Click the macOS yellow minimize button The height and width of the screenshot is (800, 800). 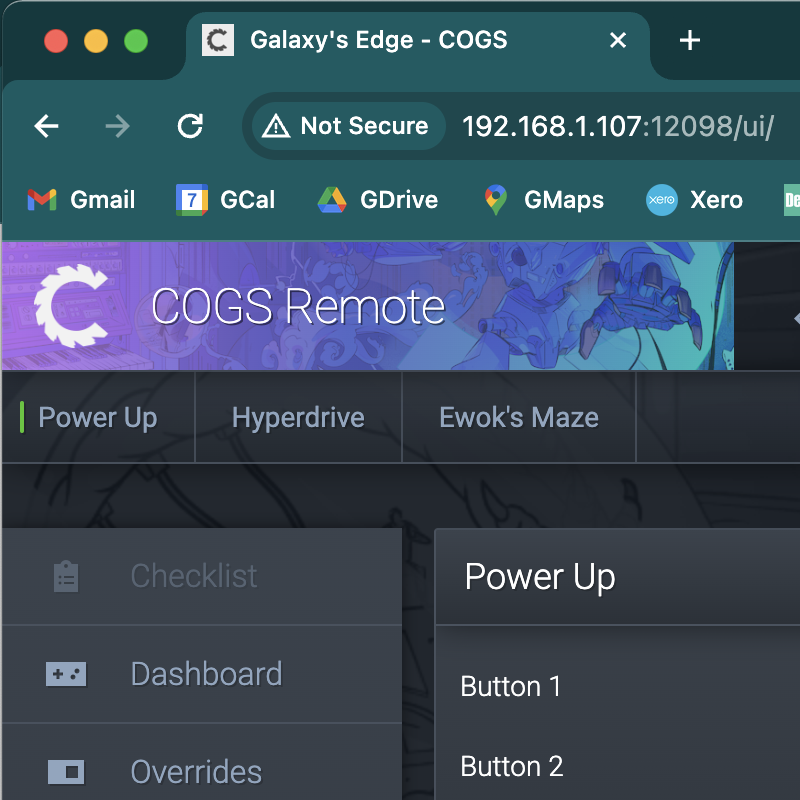tap(96, 41)
